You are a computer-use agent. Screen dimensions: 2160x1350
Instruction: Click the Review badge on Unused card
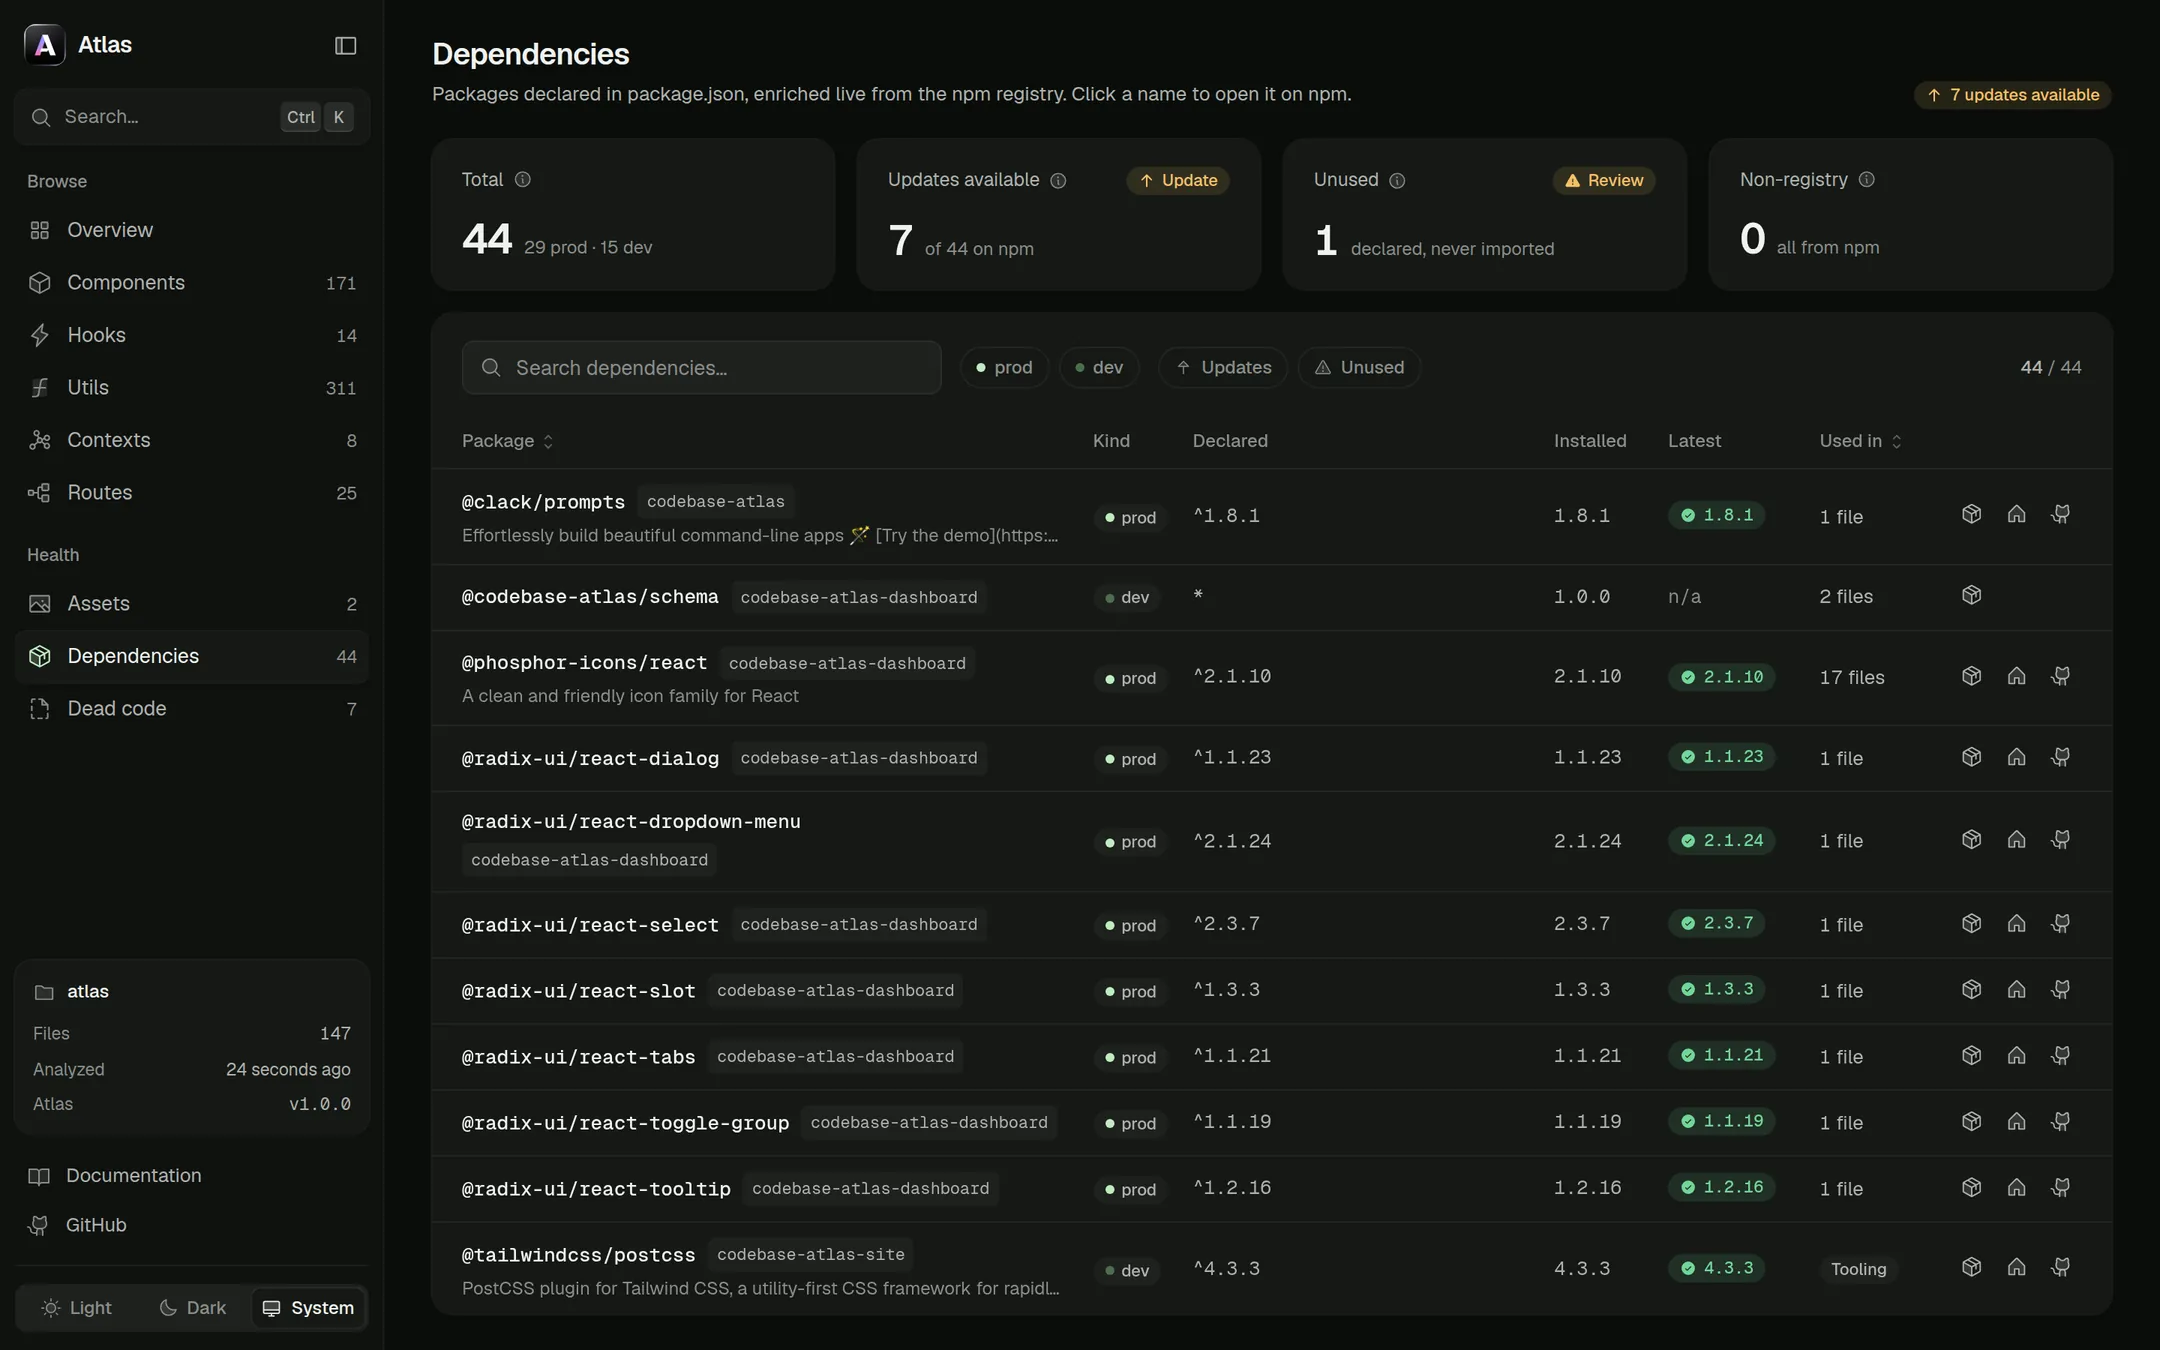[1604, 180]
